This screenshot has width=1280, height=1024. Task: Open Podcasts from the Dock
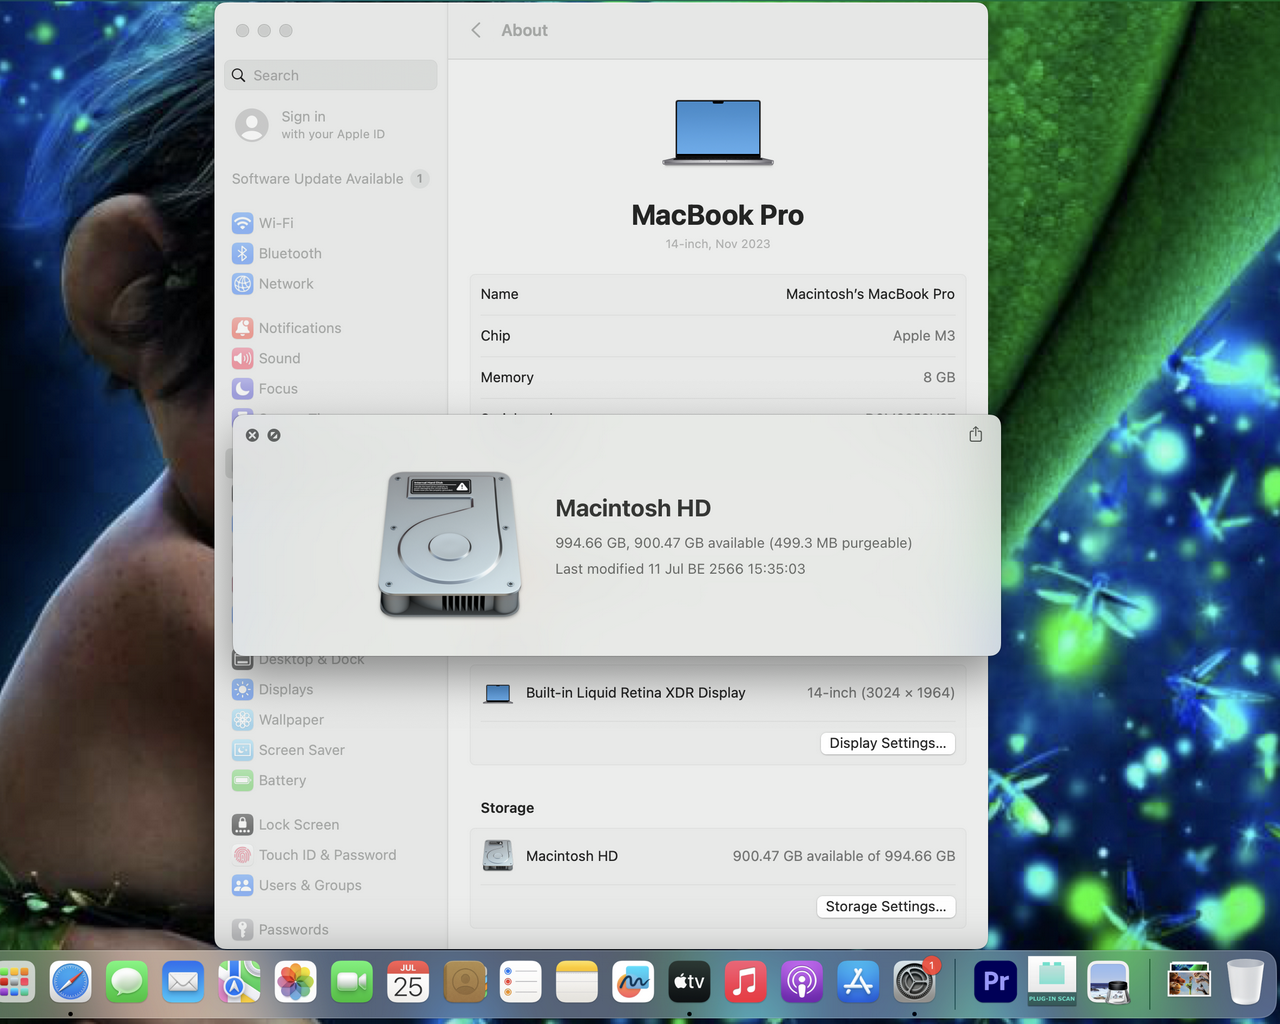coord(802,982)
